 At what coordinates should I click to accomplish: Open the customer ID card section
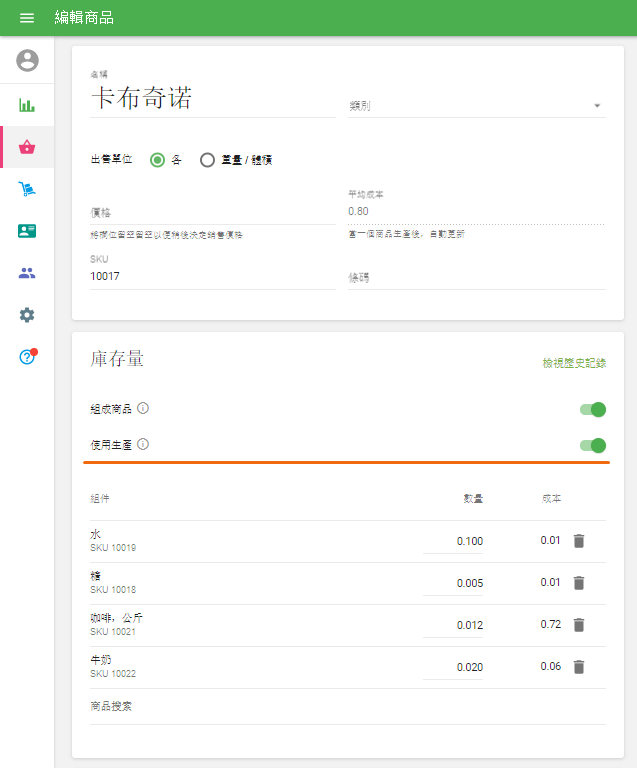click(x=27, y=231)
